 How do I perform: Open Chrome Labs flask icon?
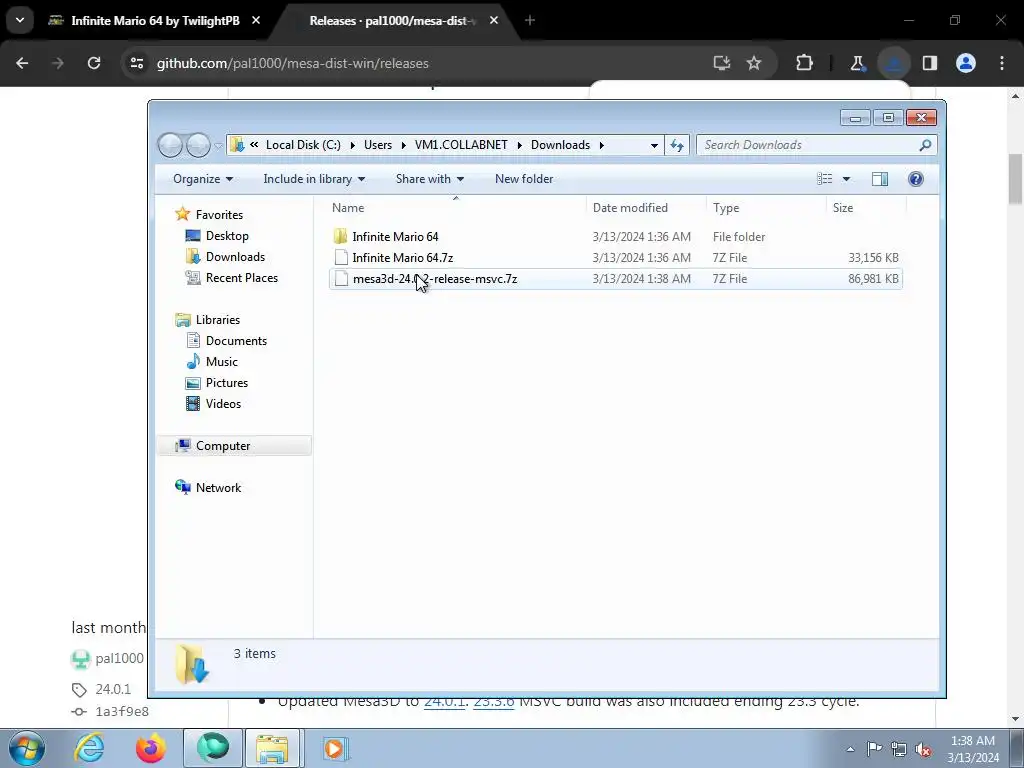[857, 63]
